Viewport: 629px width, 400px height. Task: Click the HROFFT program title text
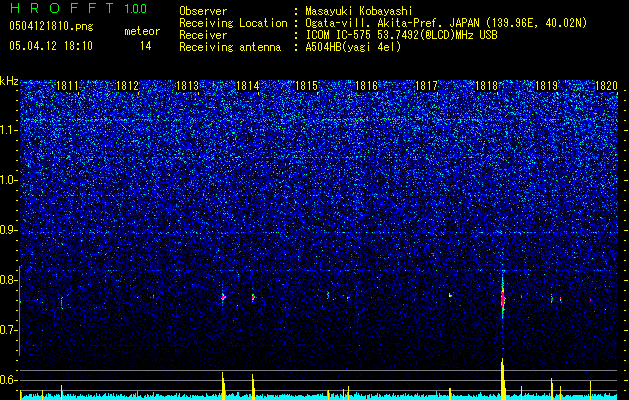click(62, 8)
